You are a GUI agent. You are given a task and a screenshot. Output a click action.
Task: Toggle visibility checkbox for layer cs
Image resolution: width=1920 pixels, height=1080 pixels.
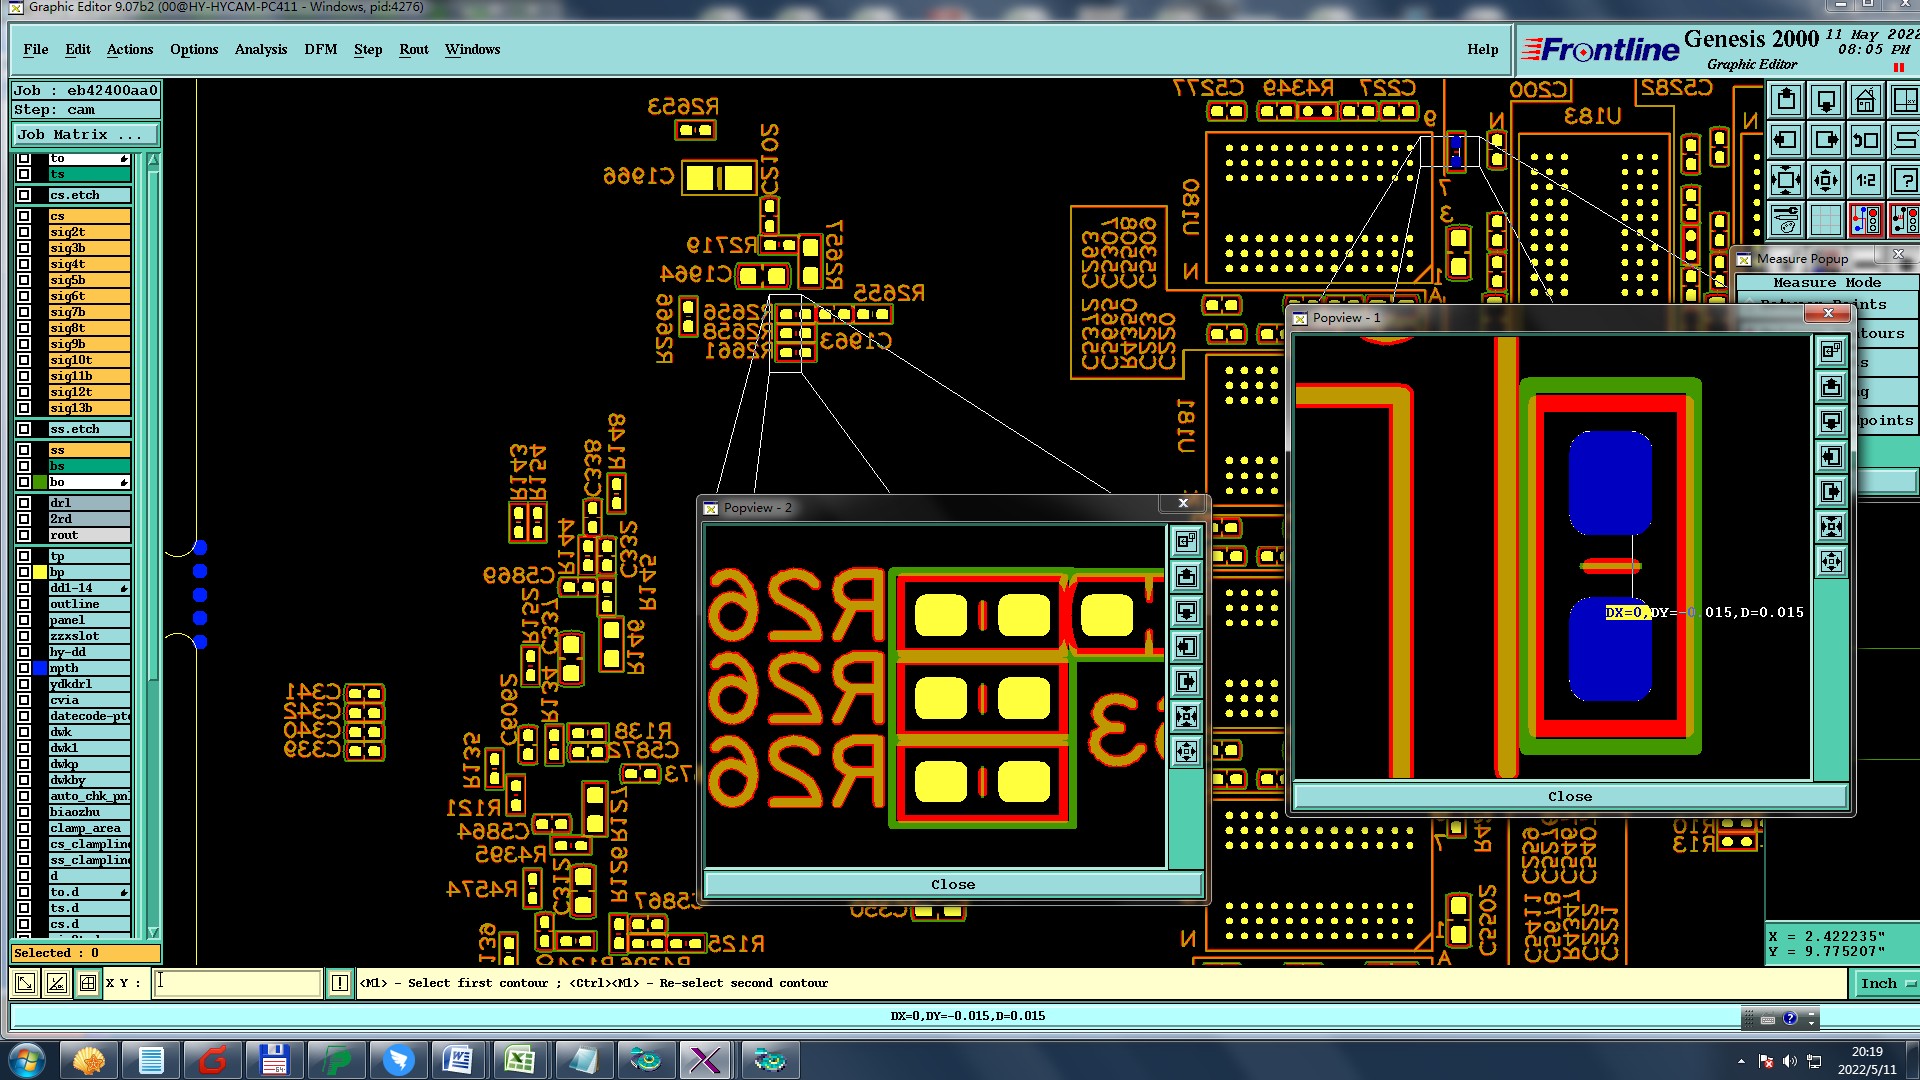coord(24,216)
